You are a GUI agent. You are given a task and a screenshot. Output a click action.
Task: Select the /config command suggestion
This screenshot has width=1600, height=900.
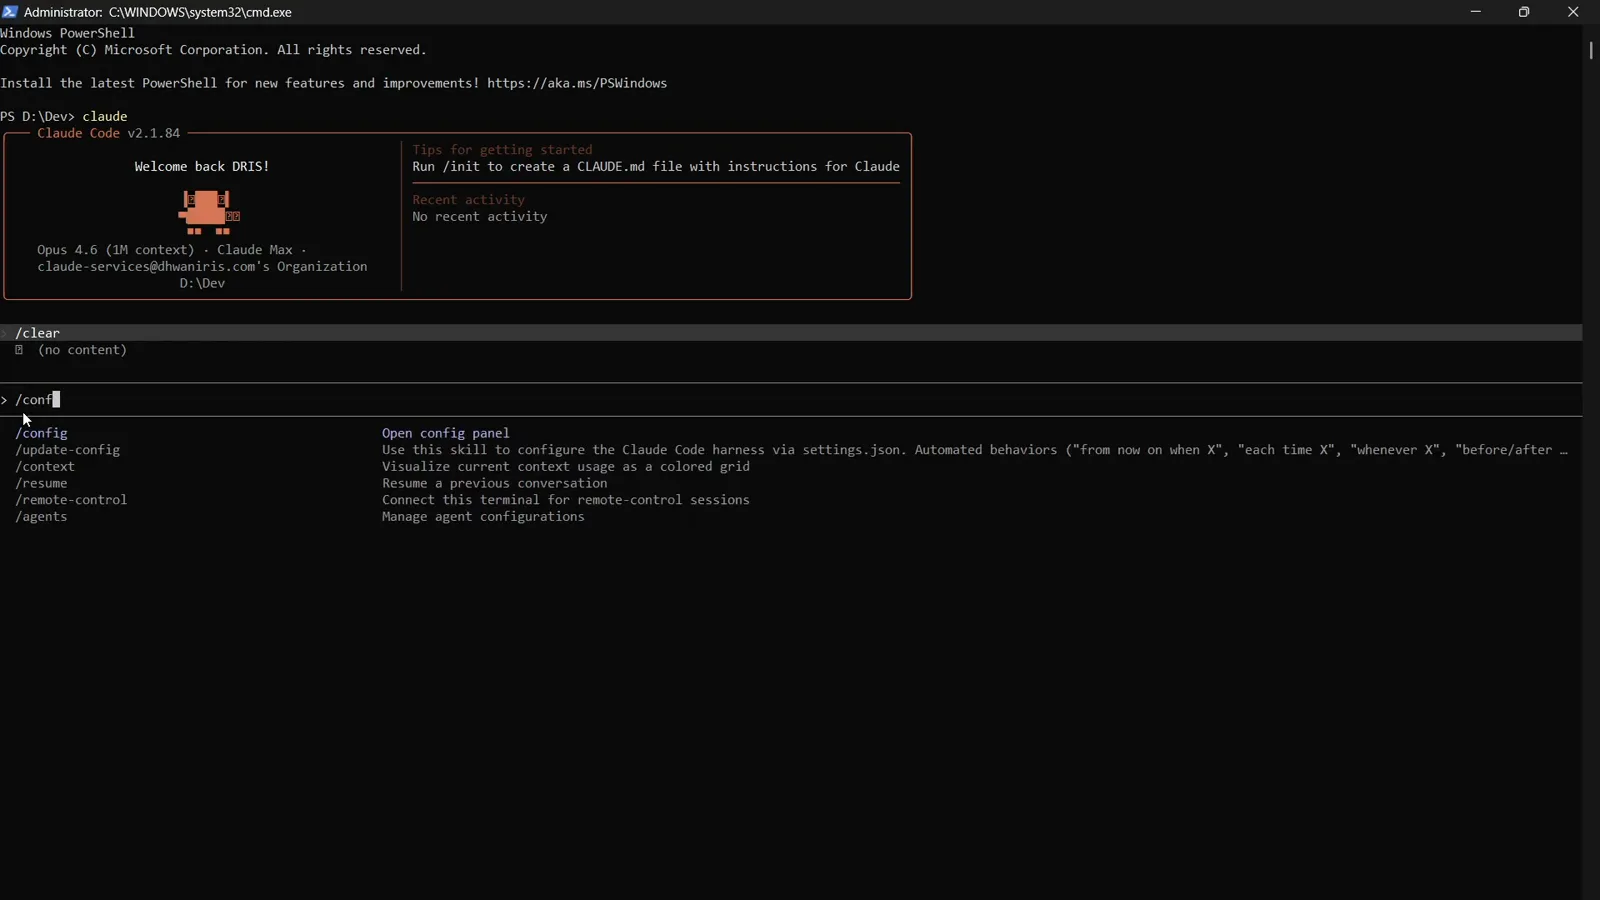pyautogui.click(x=42, y=433)
